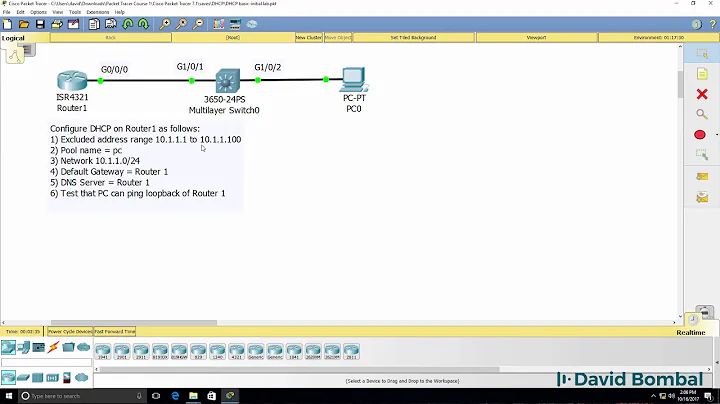Open the Options menu
Image resolution: width=720 pixels, height=404 pixels.
(x=38, y=12)
